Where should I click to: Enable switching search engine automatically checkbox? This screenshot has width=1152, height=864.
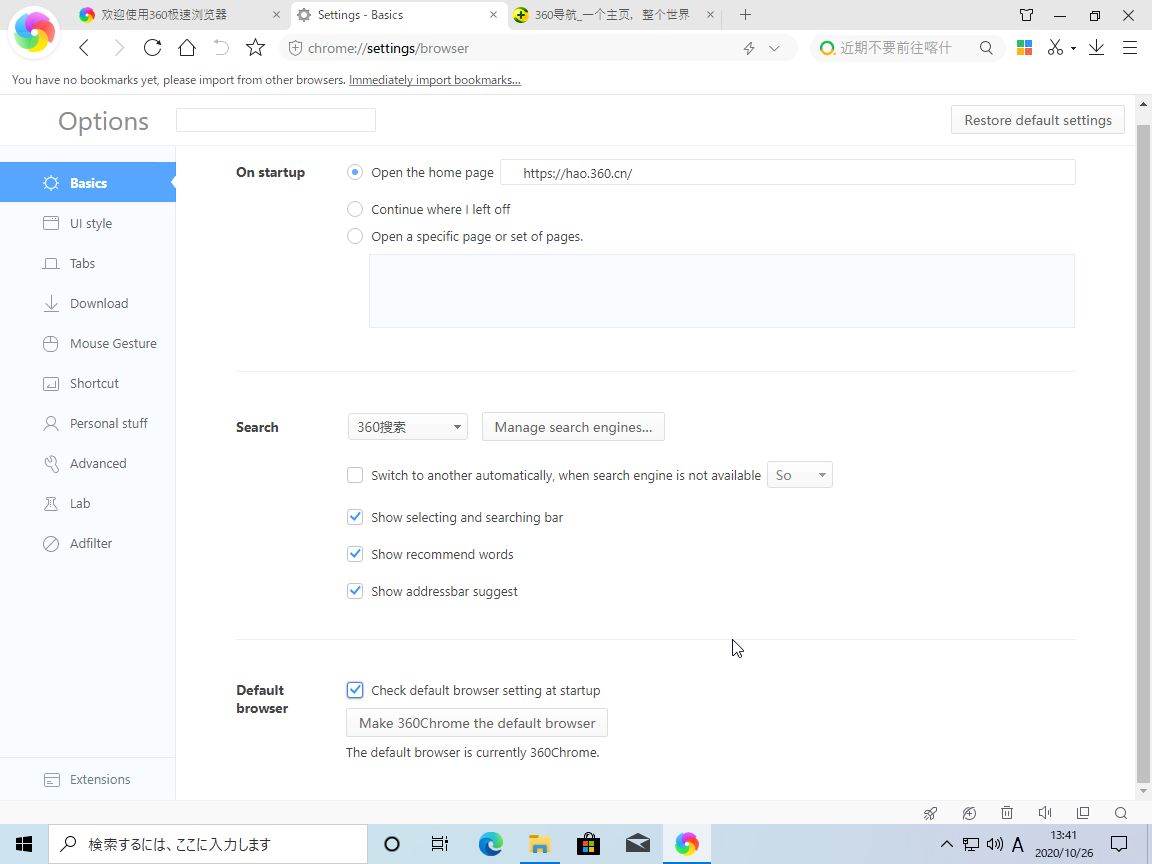(355, 475)
